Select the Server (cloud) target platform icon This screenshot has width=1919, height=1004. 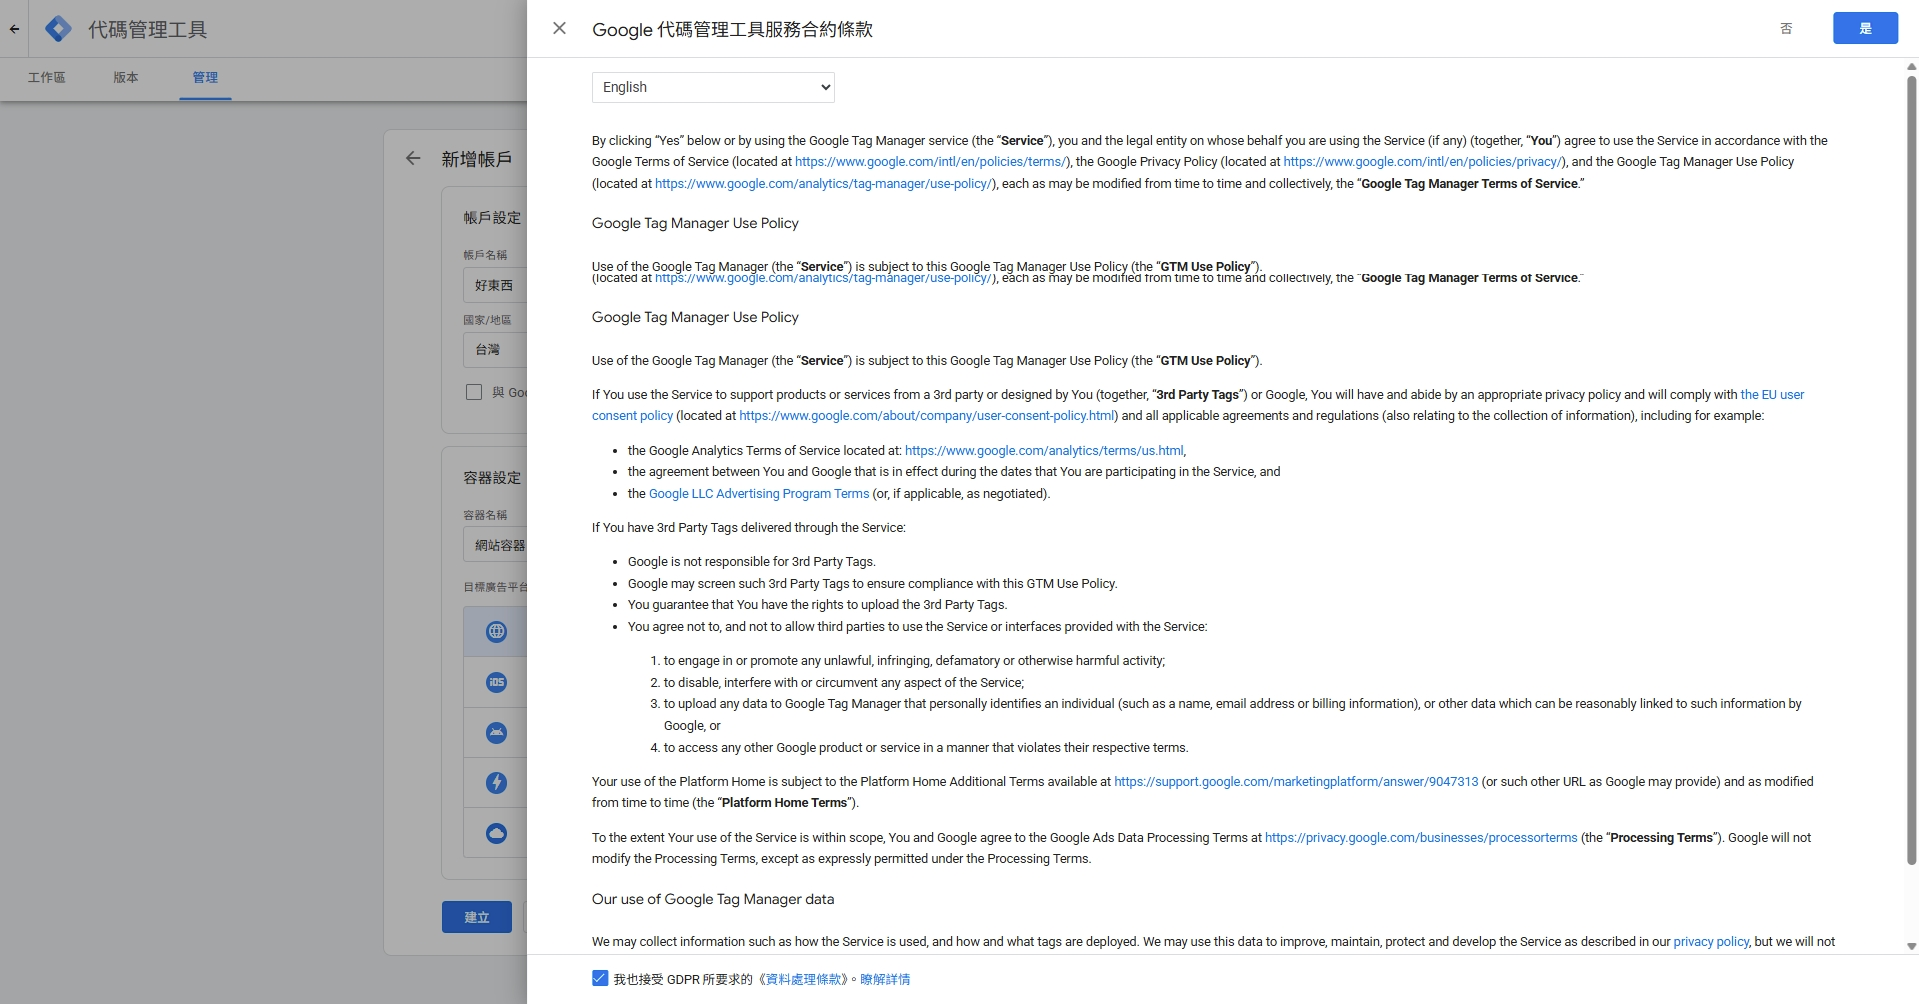[496, 833]
